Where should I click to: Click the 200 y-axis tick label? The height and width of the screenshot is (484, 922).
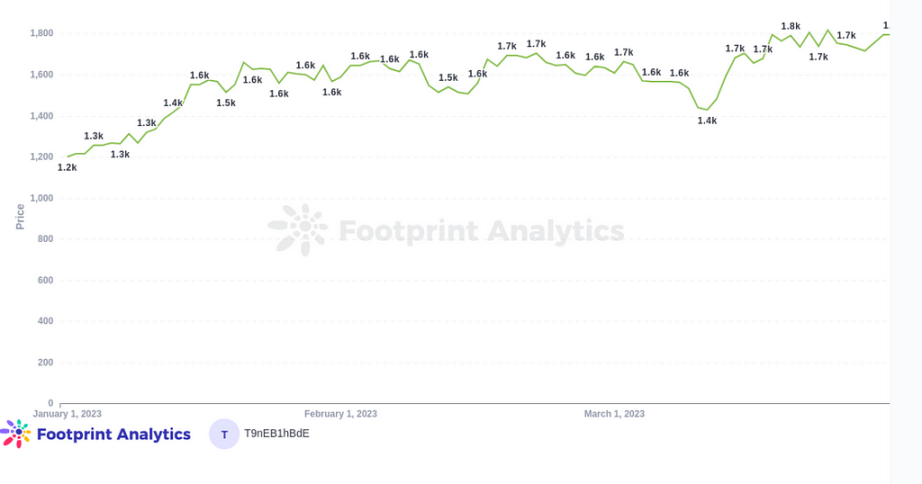(46, 362)
